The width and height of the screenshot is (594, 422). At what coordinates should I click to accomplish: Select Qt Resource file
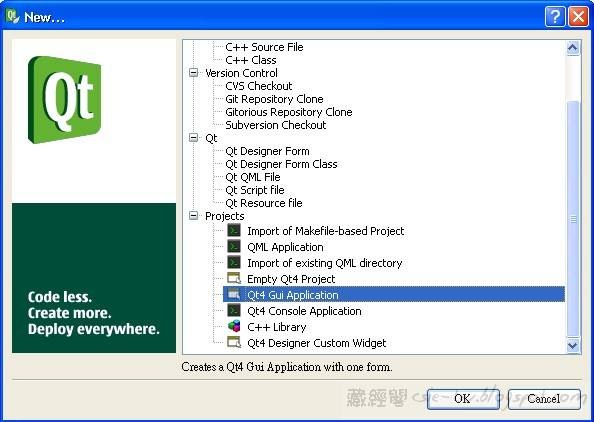coord(264,203)
